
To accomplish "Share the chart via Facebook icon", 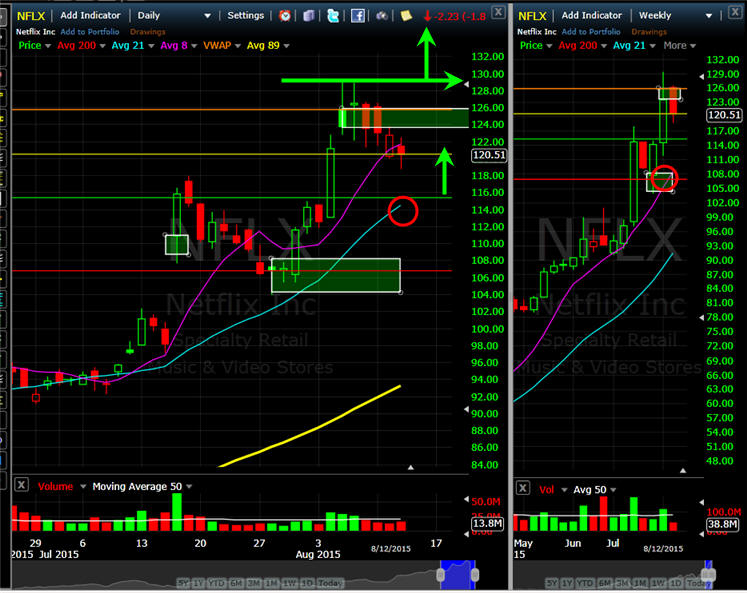I will click(x=358, y=16).
